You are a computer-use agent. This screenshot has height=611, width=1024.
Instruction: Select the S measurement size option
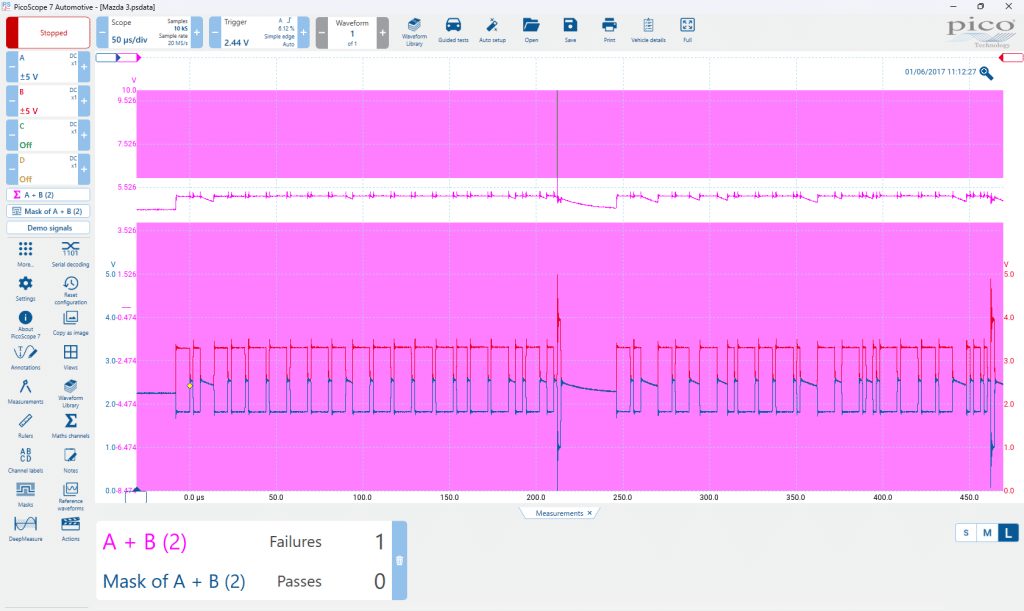pyautogui.click(x=966, y=533)
